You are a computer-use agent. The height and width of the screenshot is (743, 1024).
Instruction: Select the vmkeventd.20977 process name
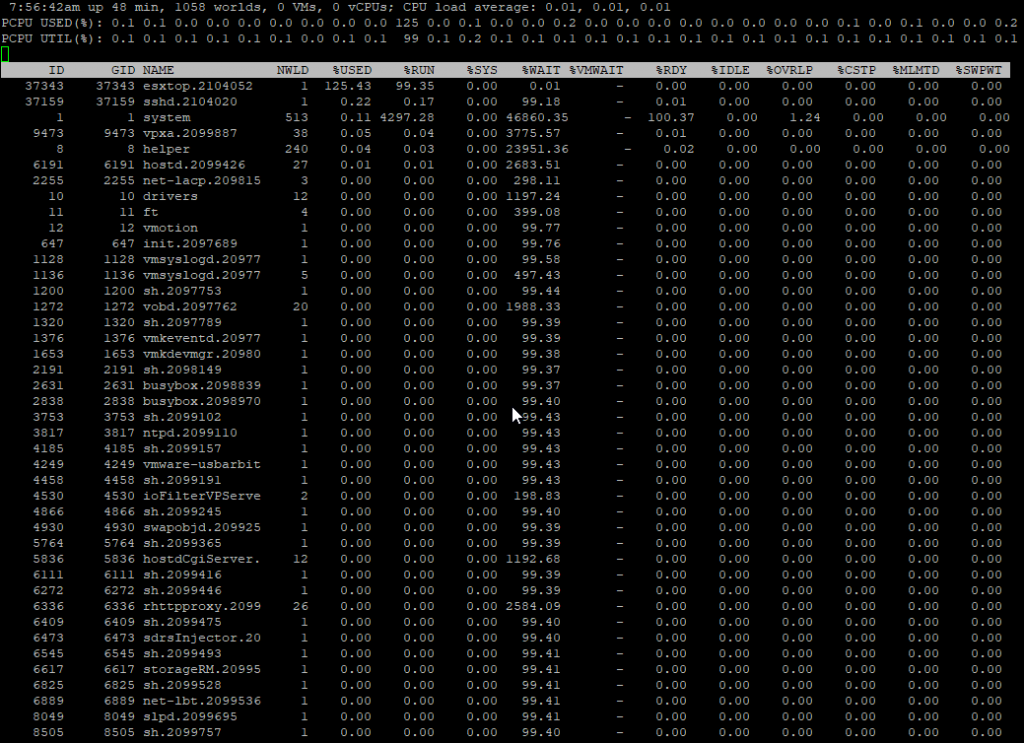[202, 338]
